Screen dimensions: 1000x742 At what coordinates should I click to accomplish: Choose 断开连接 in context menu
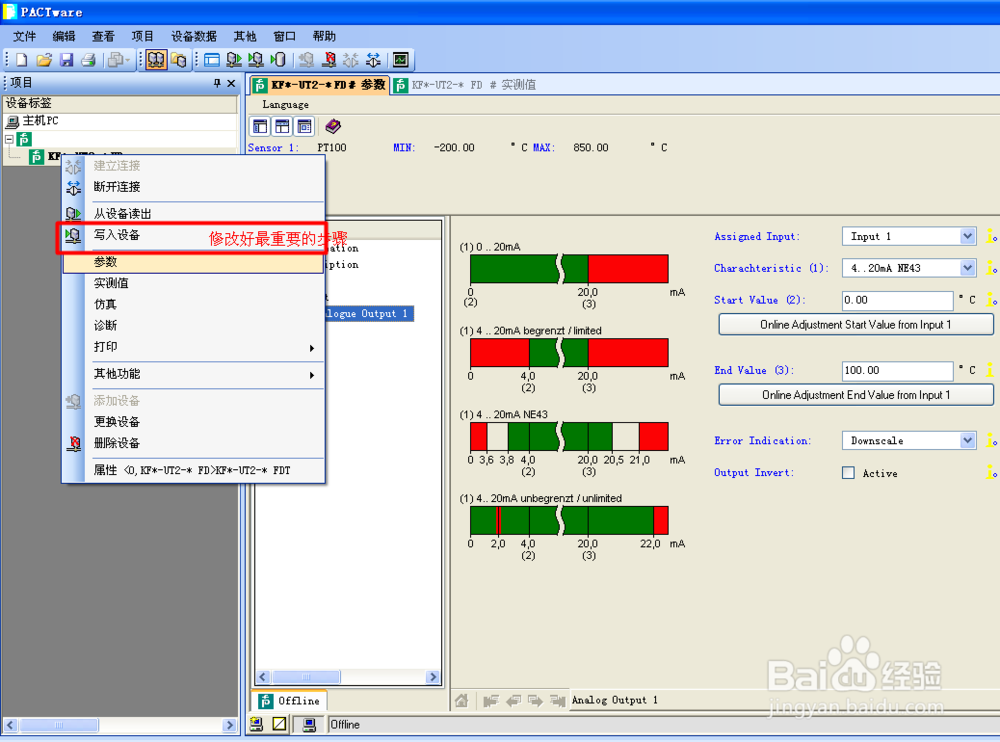tap(194, 187)
